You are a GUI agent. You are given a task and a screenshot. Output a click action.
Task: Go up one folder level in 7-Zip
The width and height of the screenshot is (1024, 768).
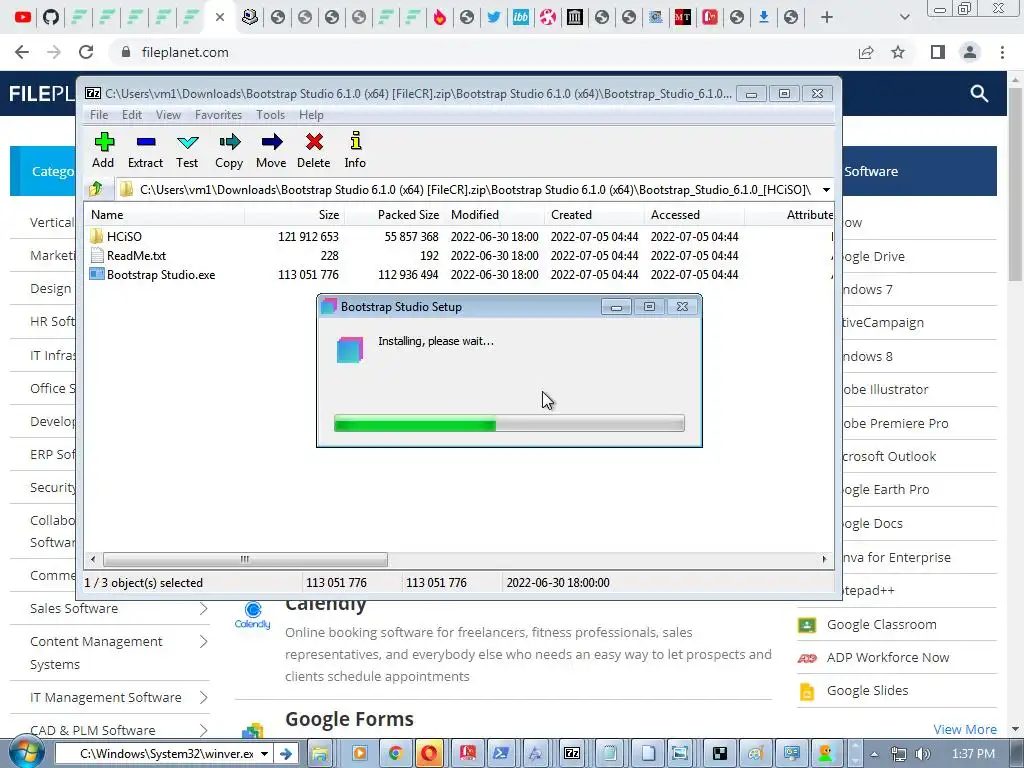tap(97, 189)
